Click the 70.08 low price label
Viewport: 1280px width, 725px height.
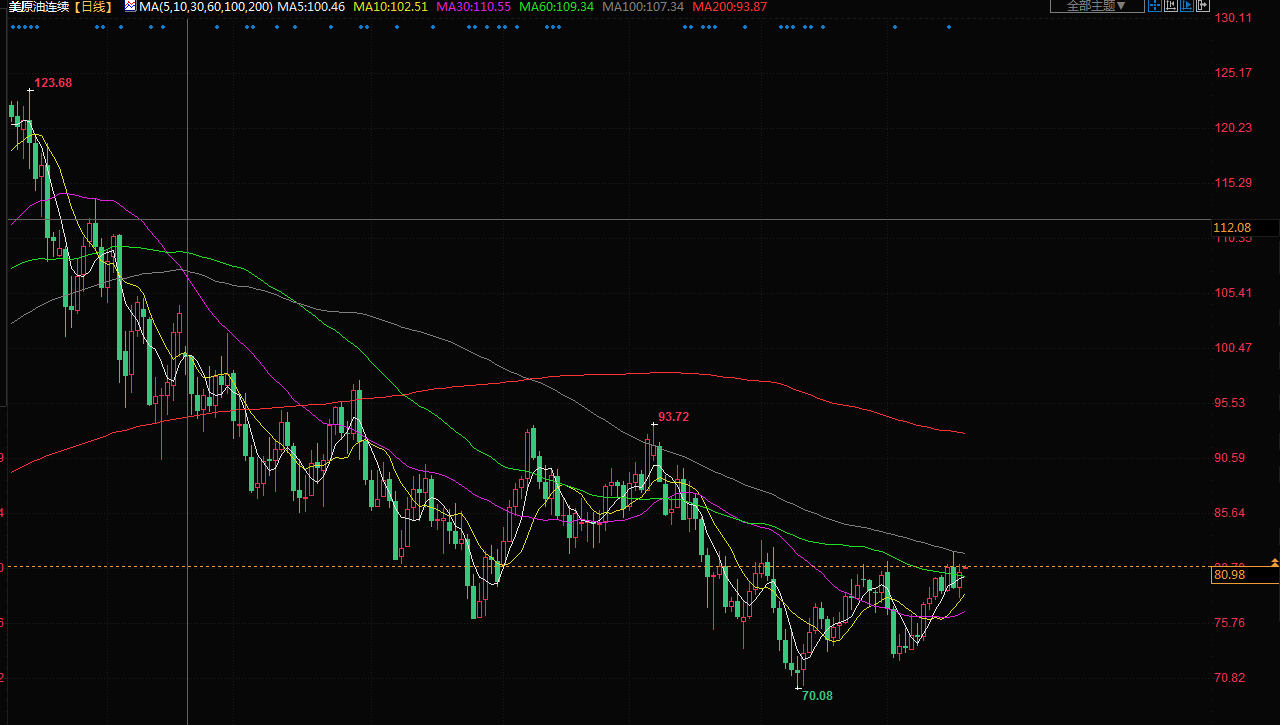(x=817, y=695)
